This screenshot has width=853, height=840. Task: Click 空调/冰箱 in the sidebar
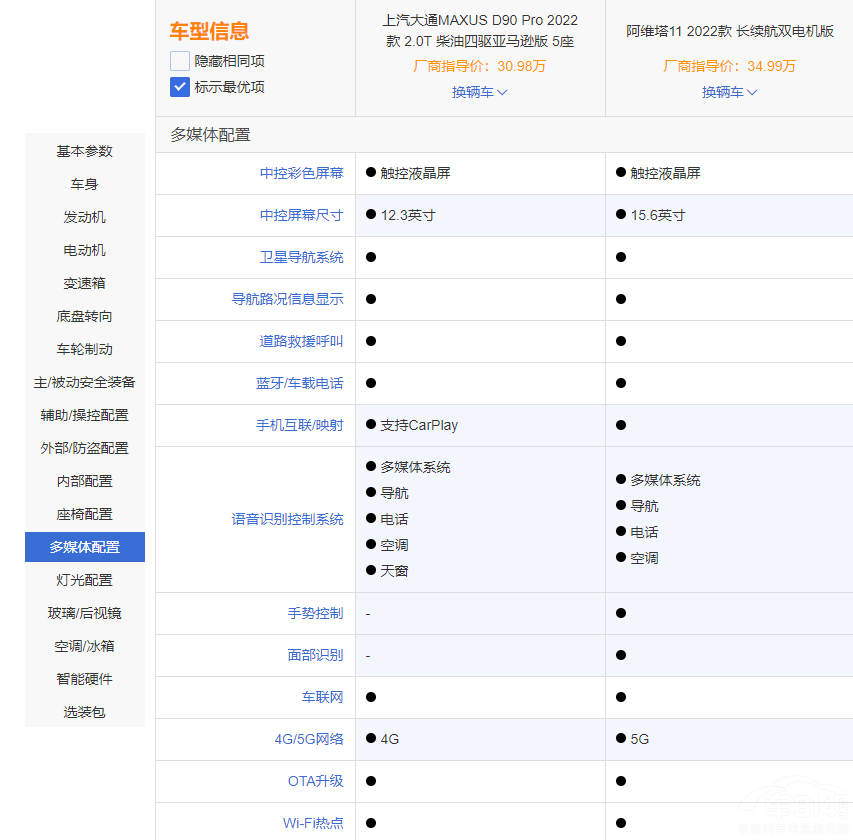point(85,646)
